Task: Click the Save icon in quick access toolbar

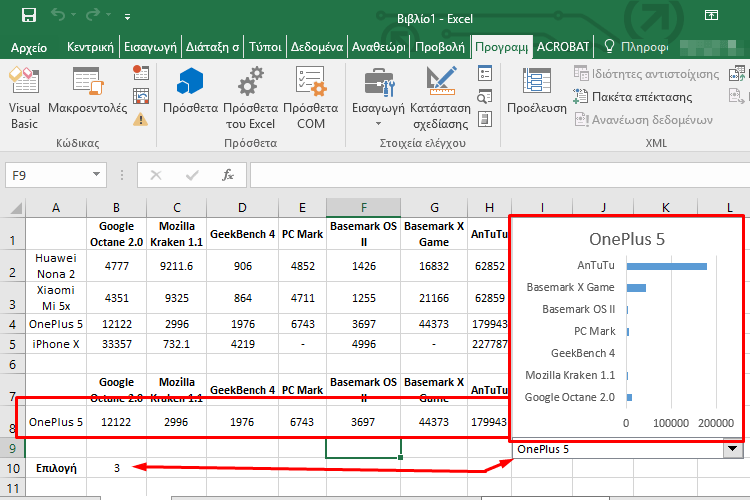Action: [29, 15]
